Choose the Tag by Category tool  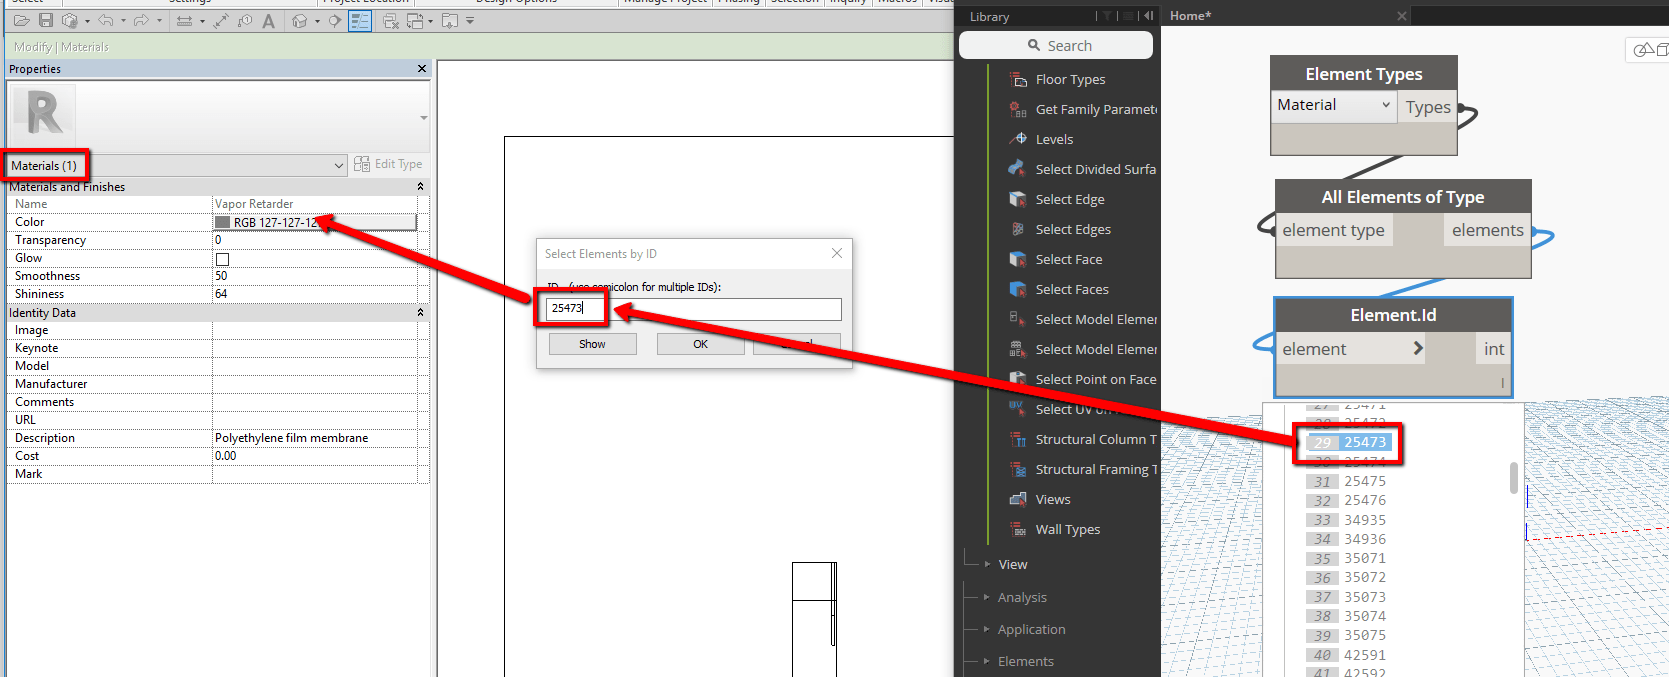point(245,20)
